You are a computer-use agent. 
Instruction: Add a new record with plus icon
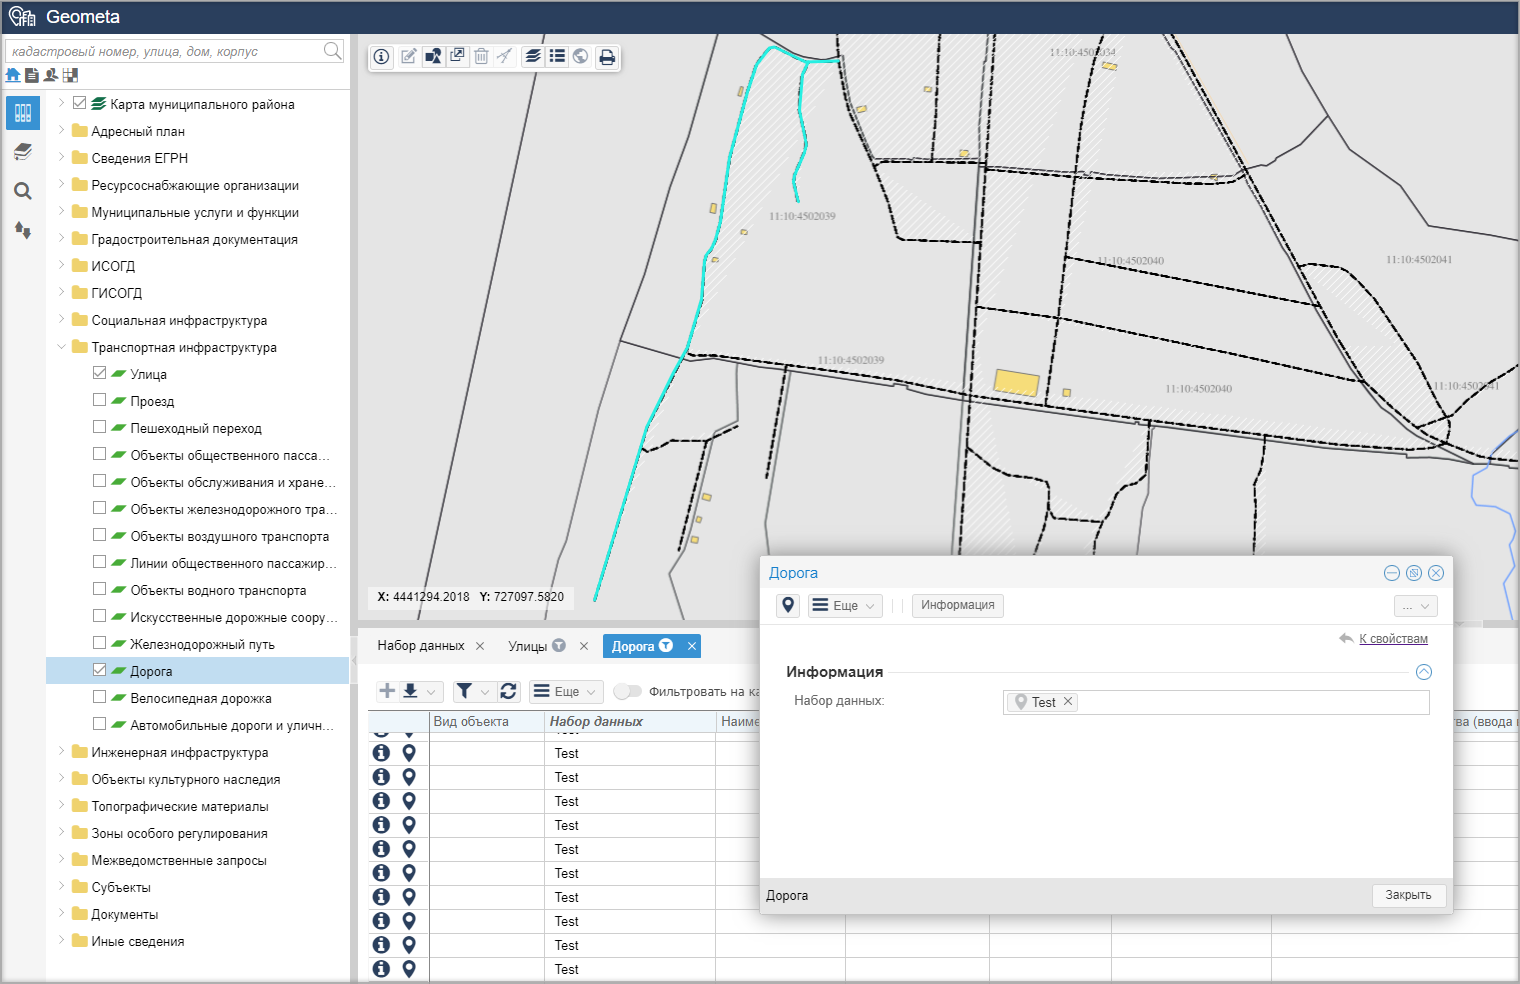click(387, 691)
